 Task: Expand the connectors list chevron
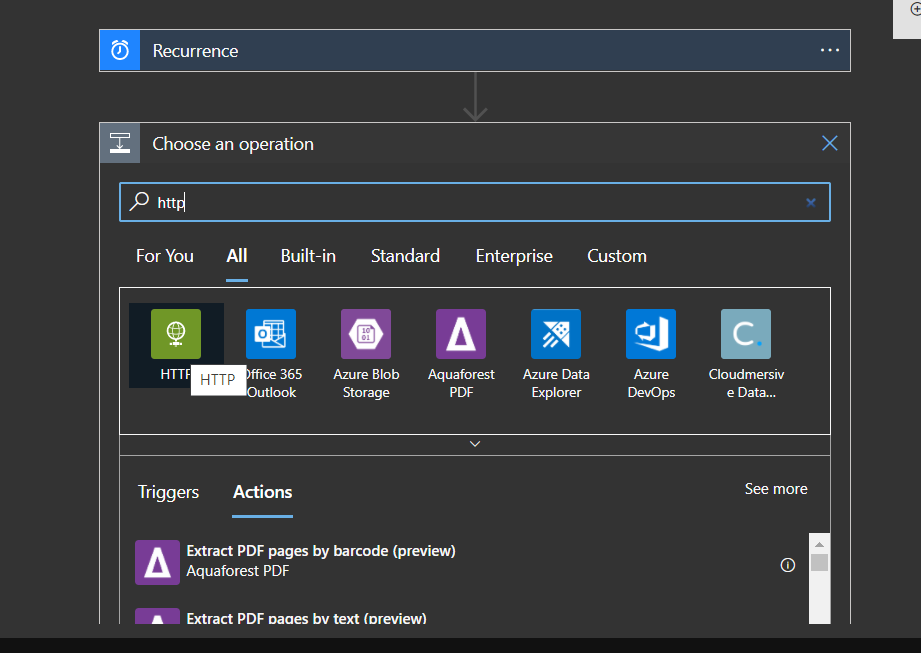click(x=475, y=444)
